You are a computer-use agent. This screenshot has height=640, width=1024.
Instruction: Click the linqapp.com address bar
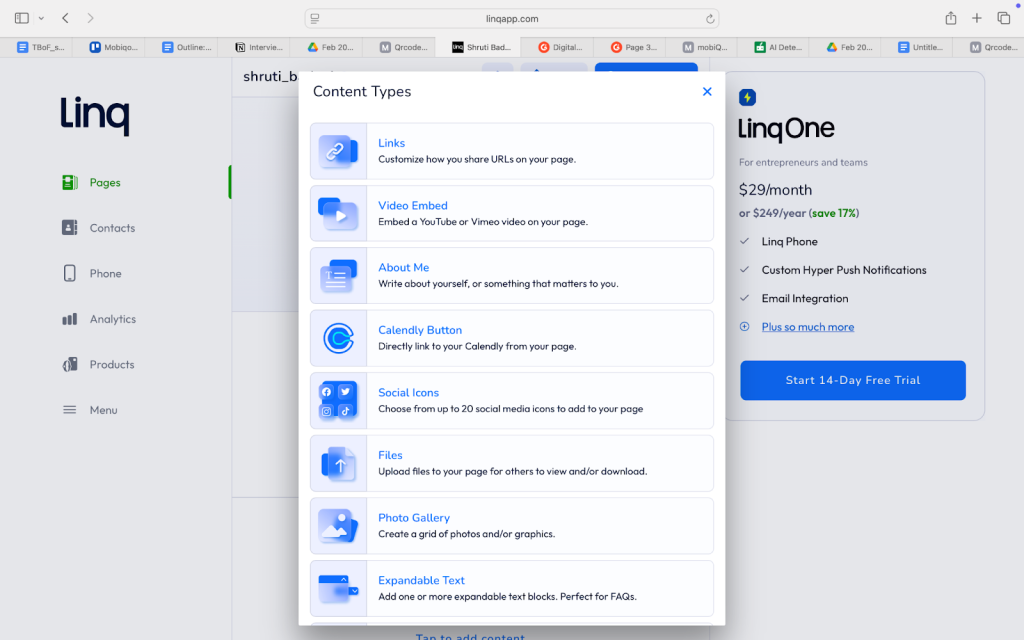[512, 18]
